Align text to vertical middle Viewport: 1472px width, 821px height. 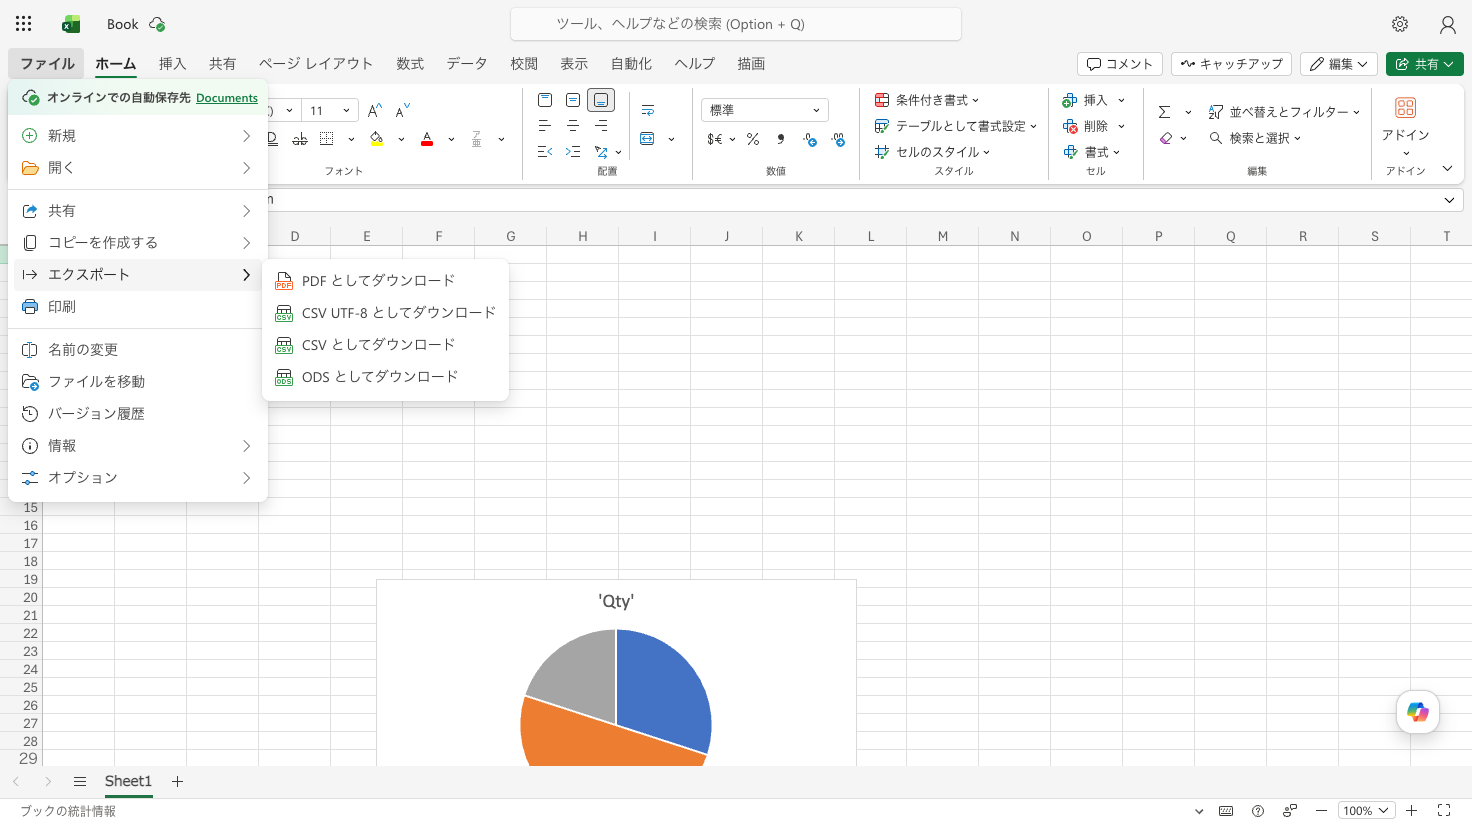pyautogui.click(x=573, y=100)
